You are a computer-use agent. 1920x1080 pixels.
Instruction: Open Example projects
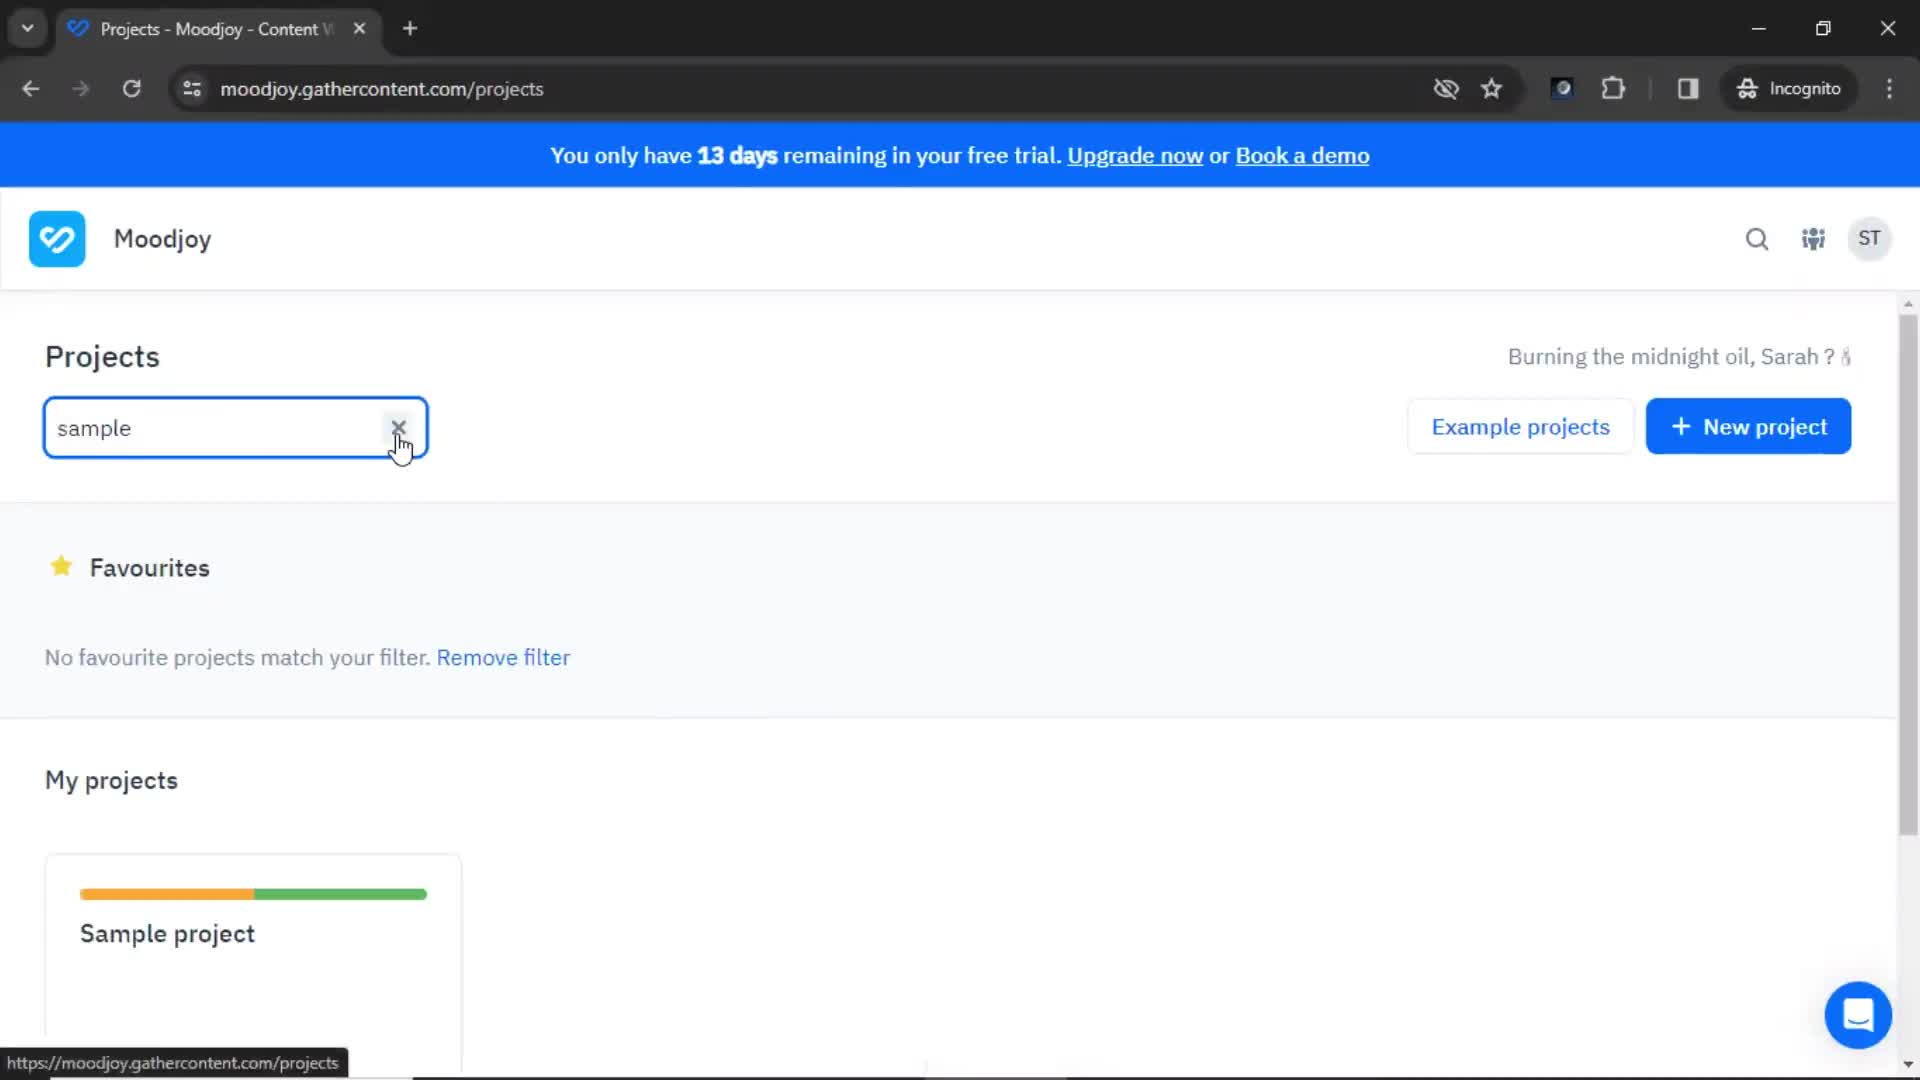[1520, 427]
